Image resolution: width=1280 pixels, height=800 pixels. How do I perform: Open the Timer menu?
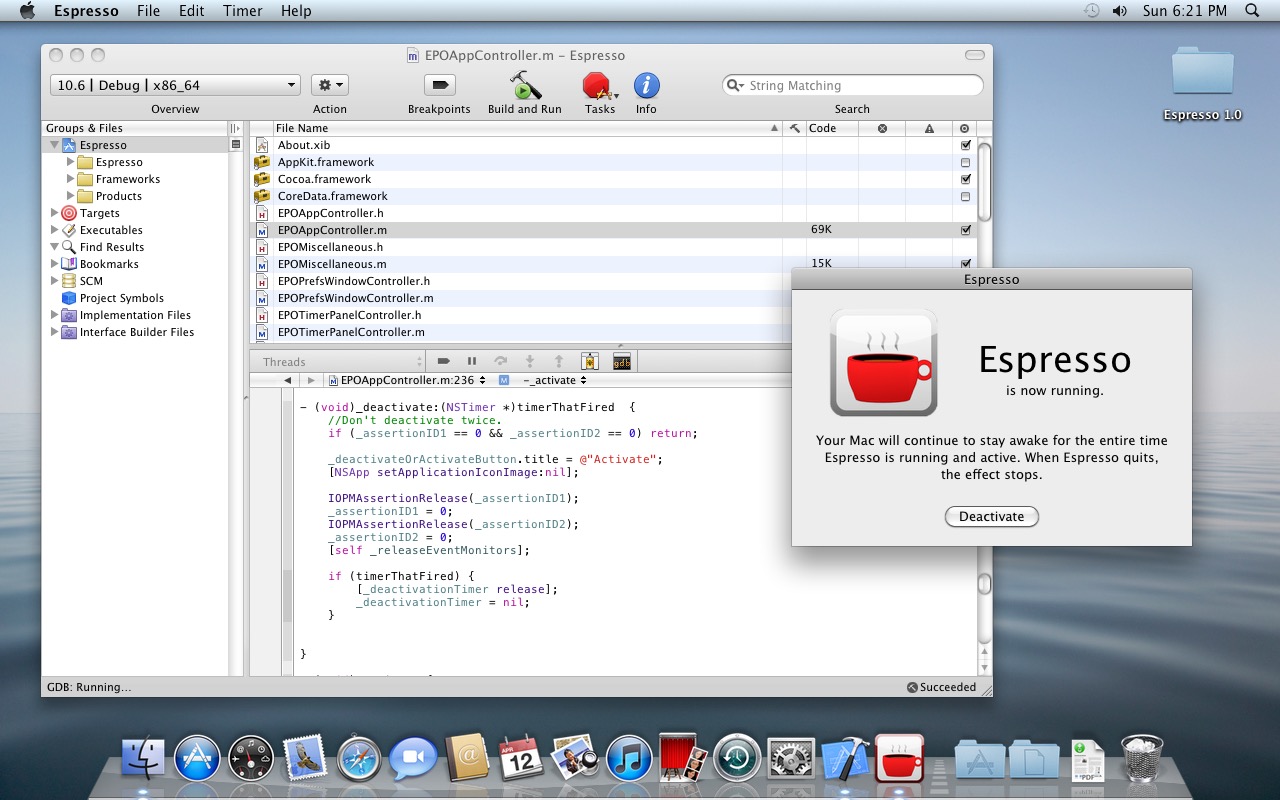(243, 11)
